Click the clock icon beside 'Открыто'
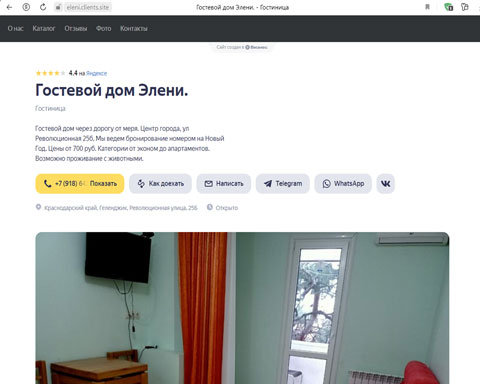The width and height of the screenshot is (480, 384). (x=210, y=207)
